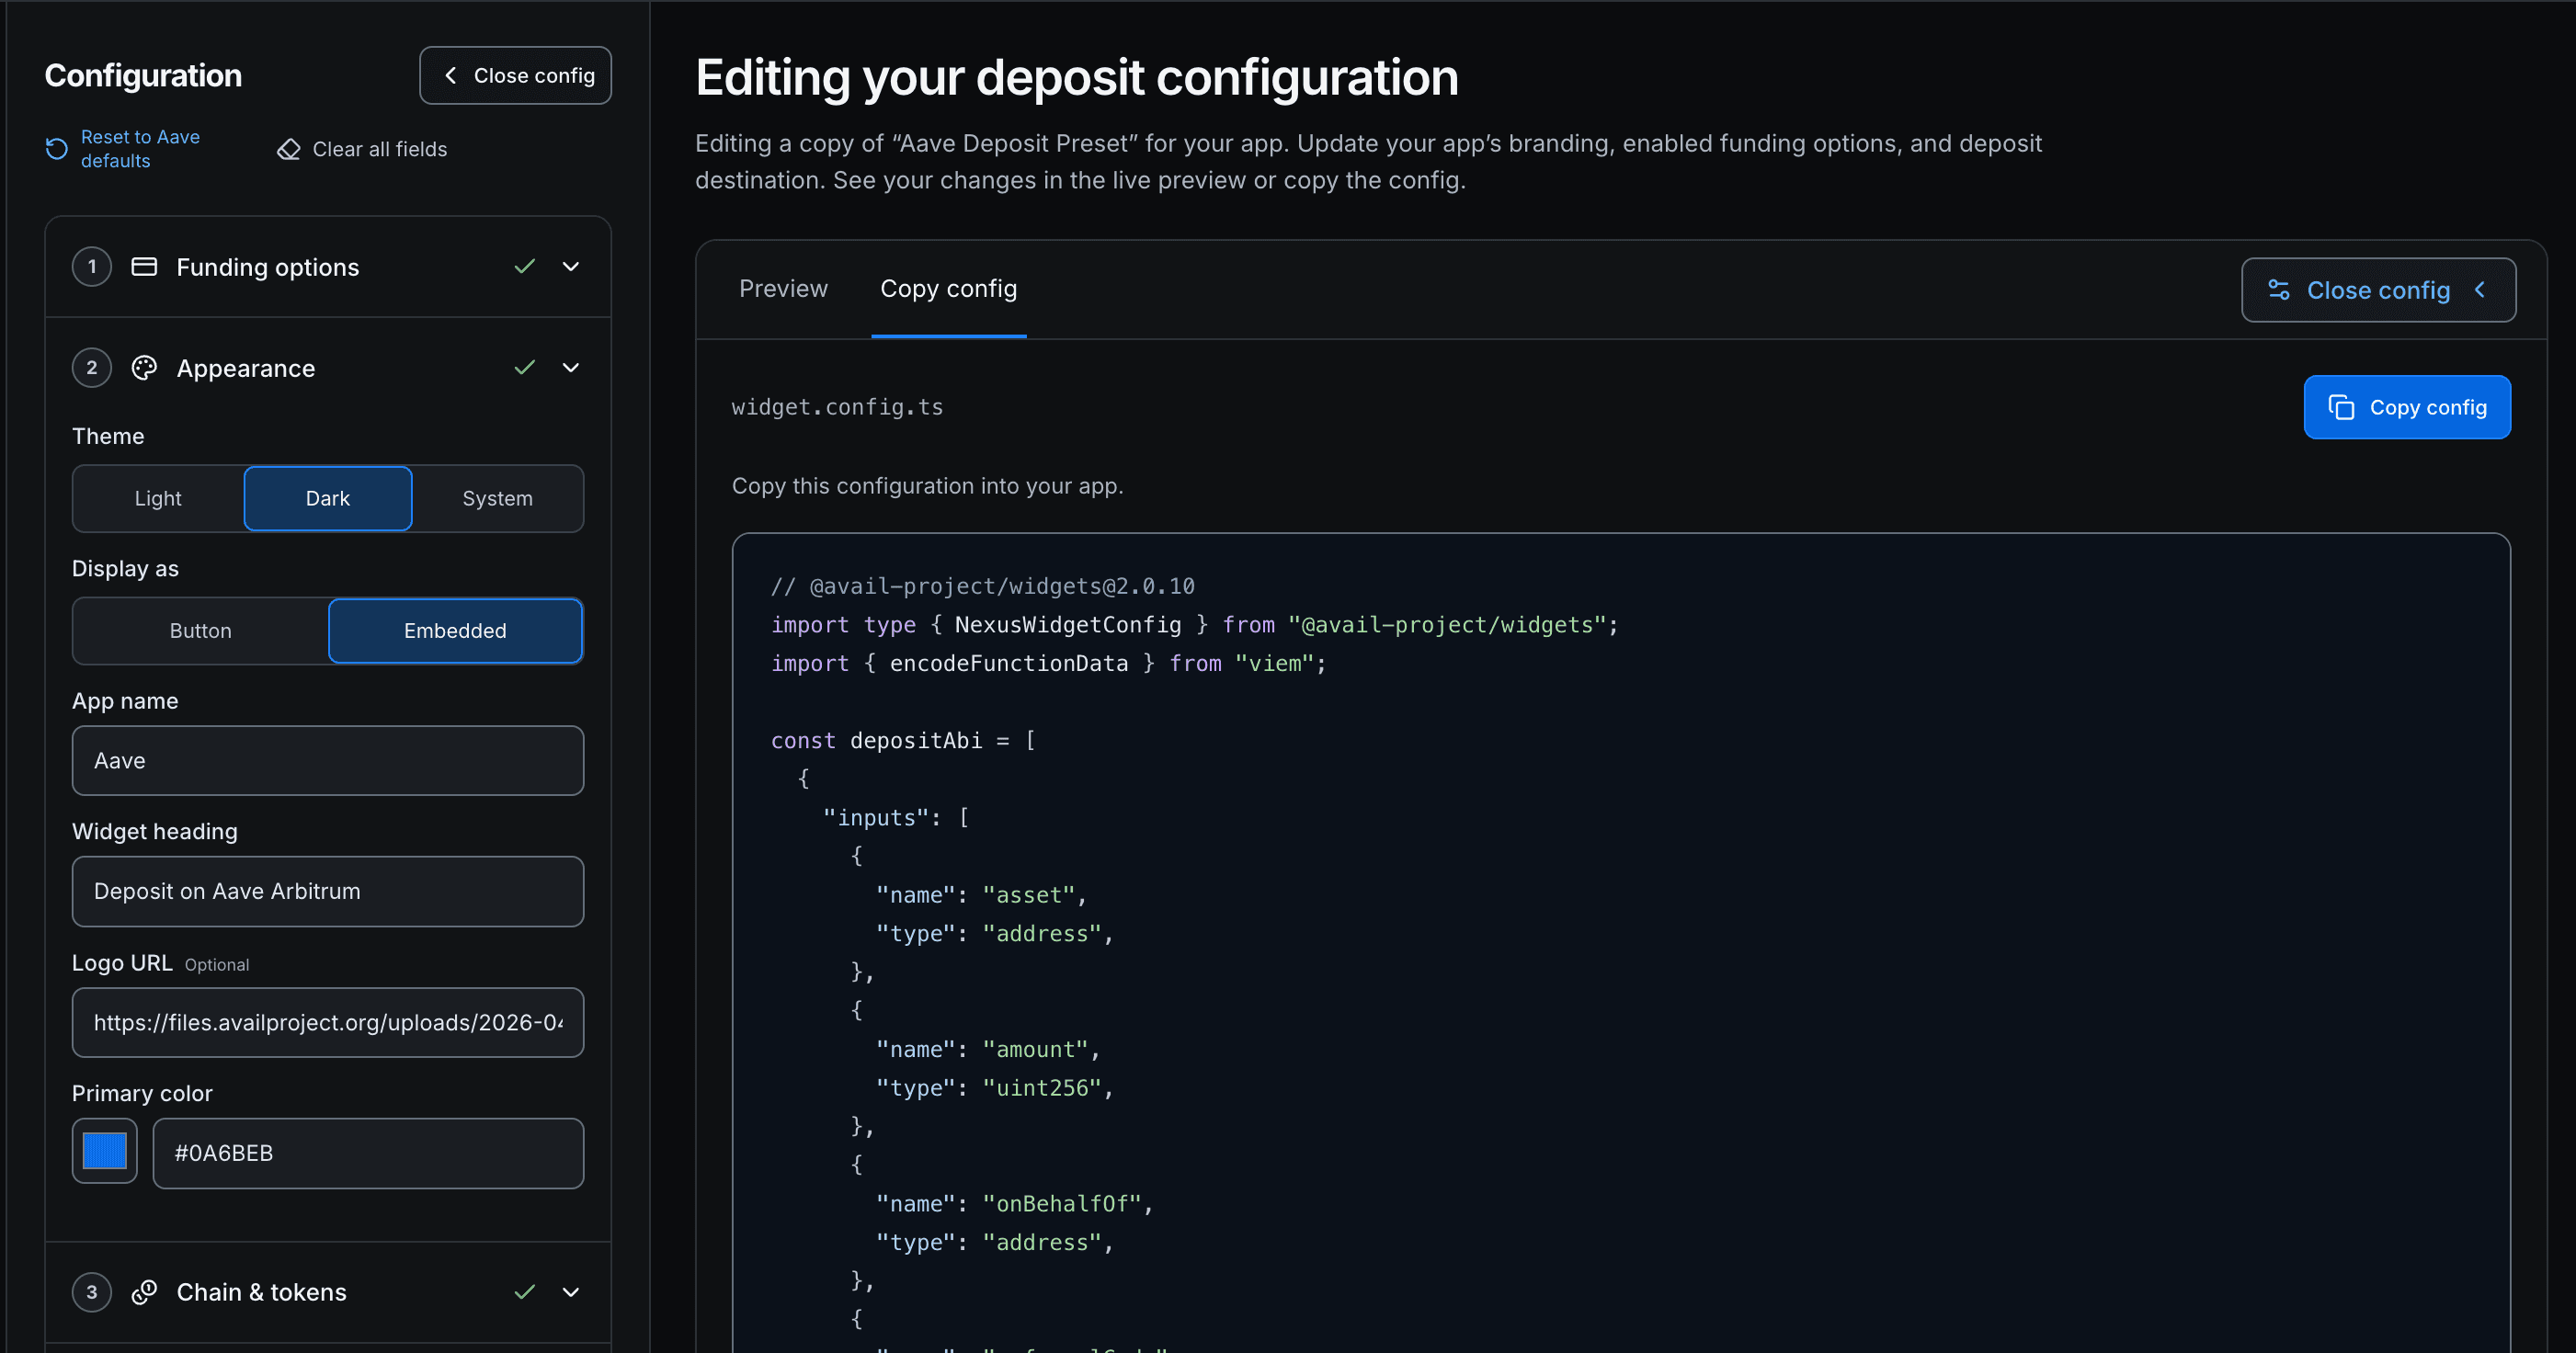Viewport: 2576px width, 1353px height.
Task: Click the Reset to Aave defaults icon
Action: click(57, 149)
